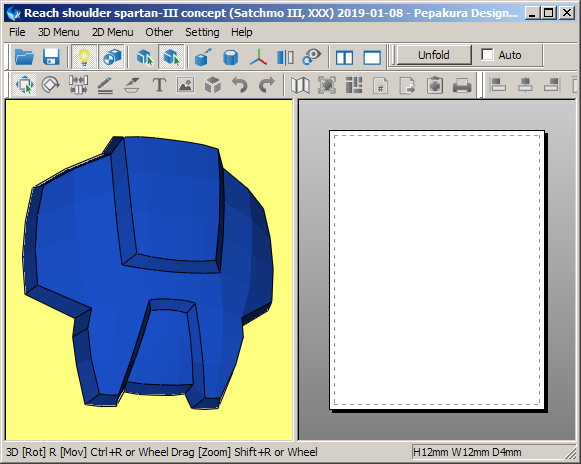Image resolution: width=581 pixels, height=464 pixels.
Task: Open a file with the folder icon
Action: click(24, 57)
